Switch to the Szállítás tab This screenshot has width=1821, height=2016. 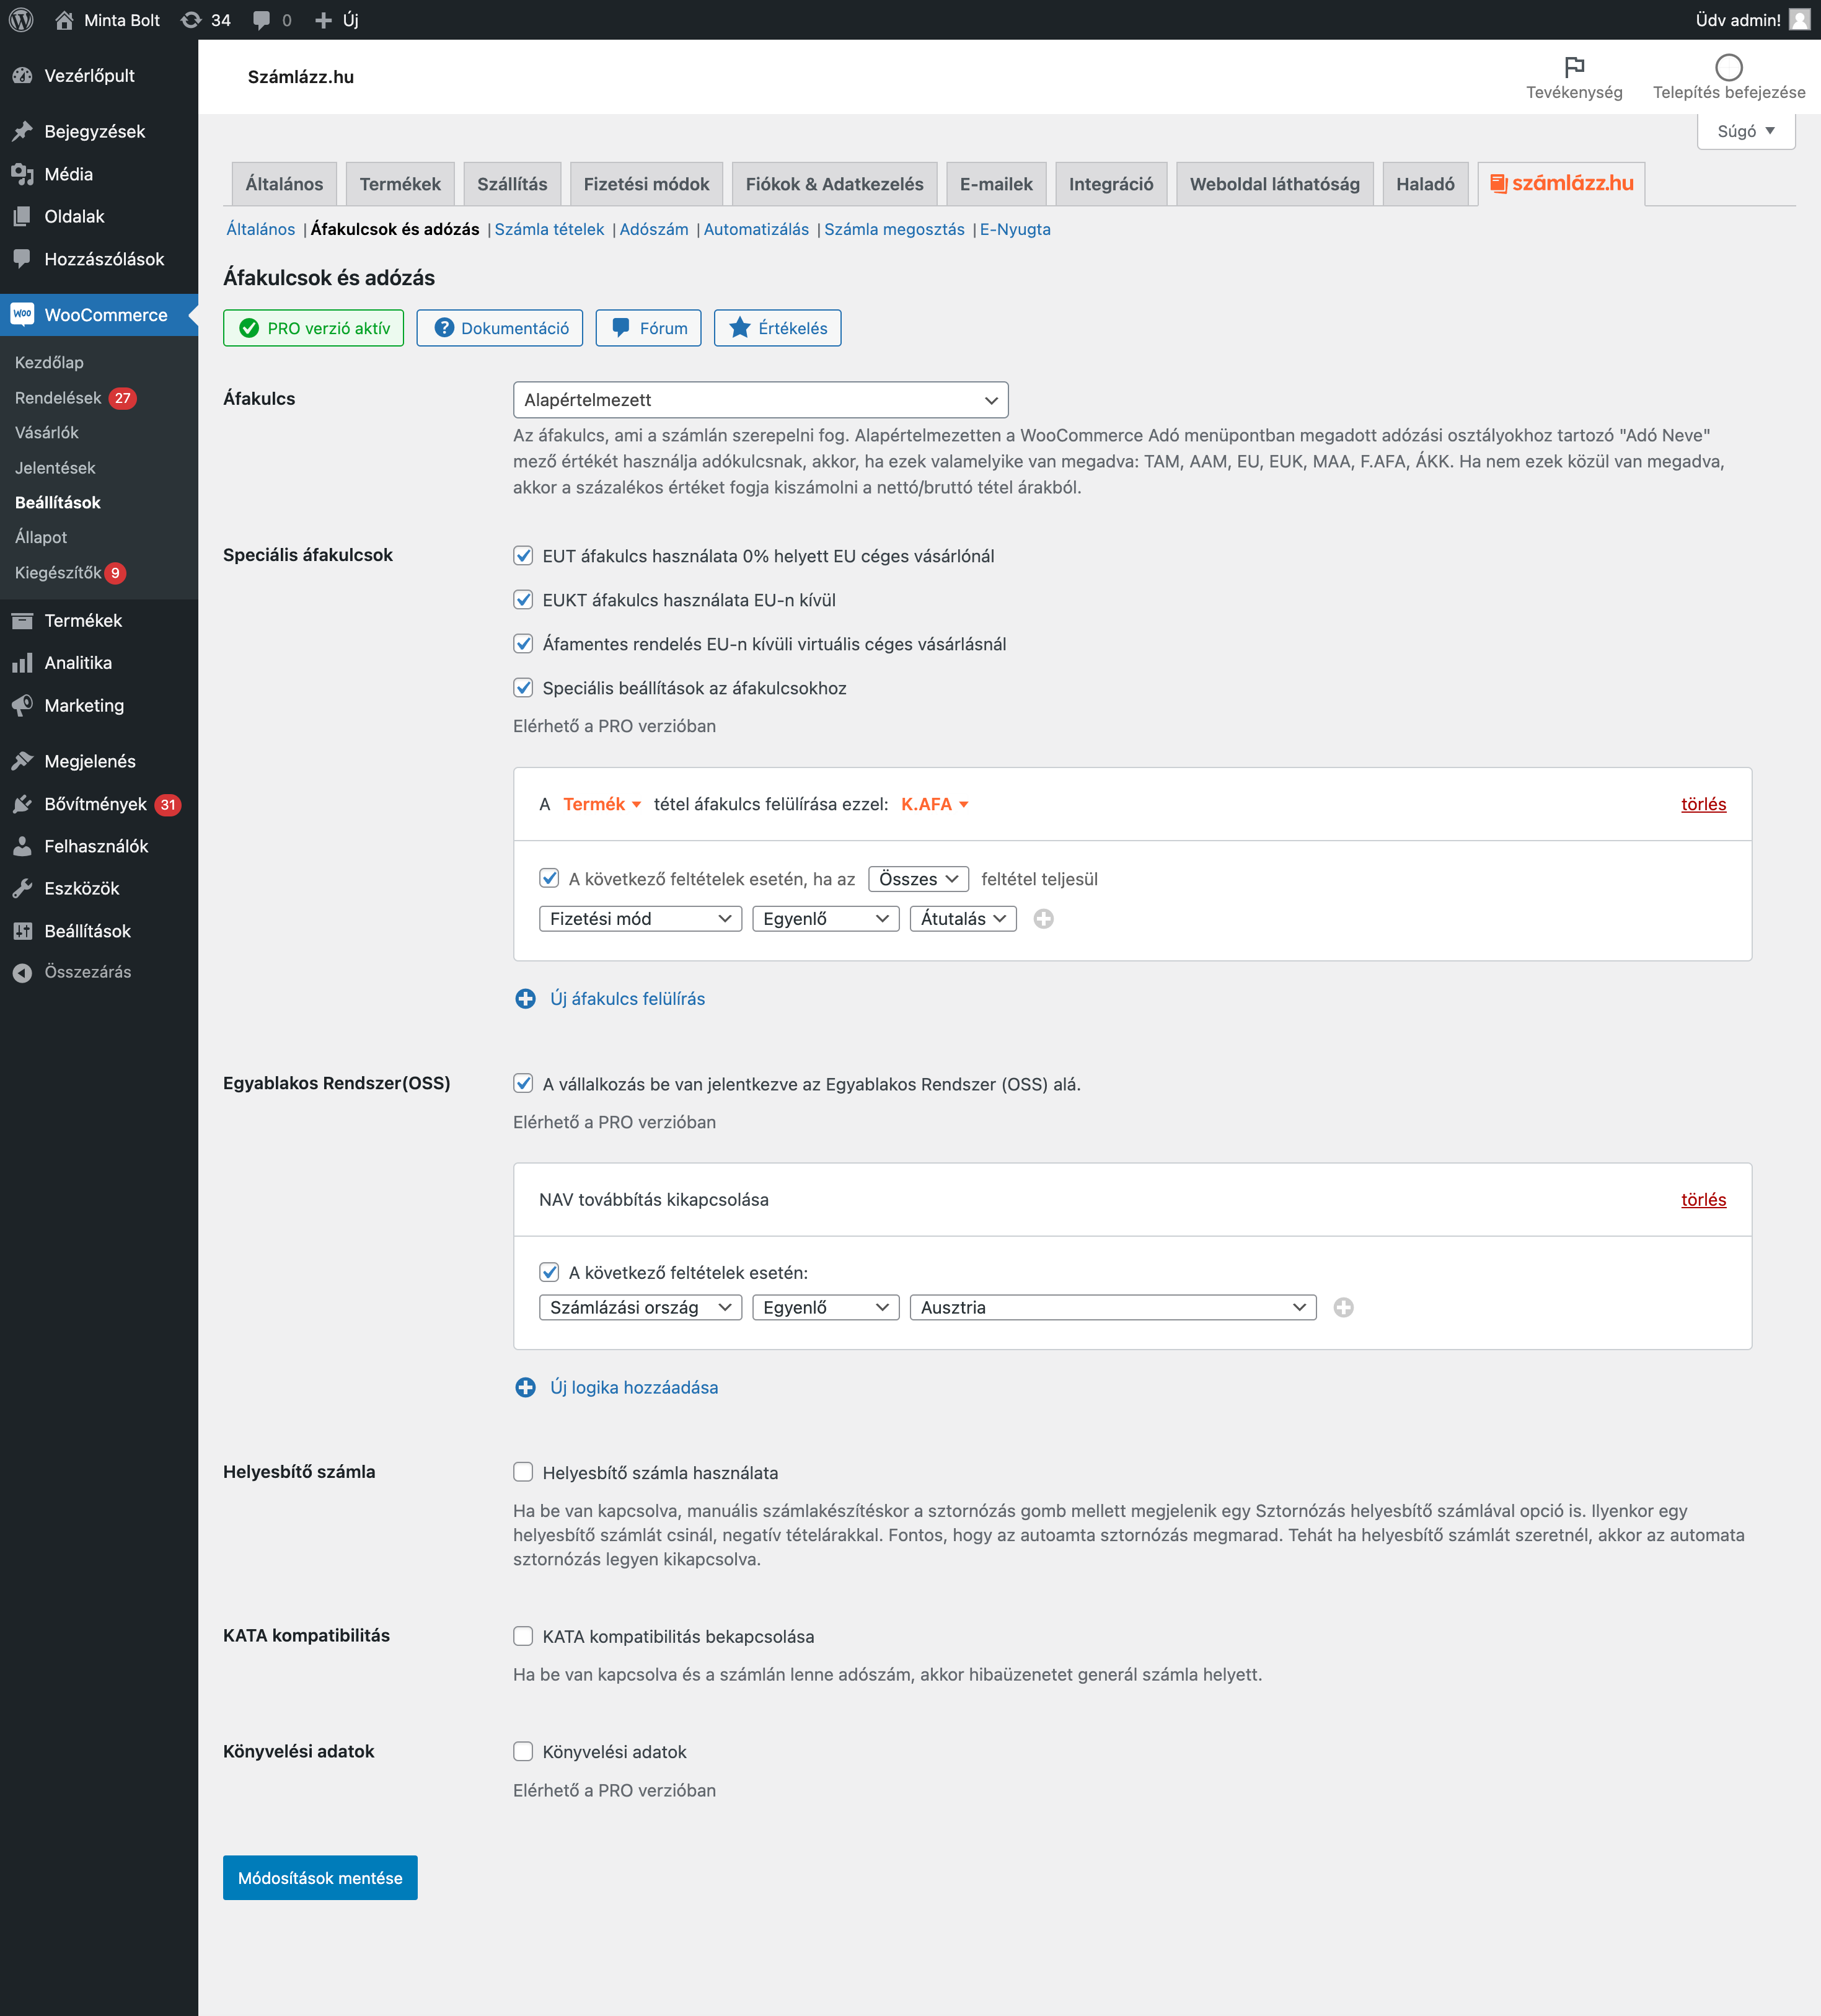[512, 184]
